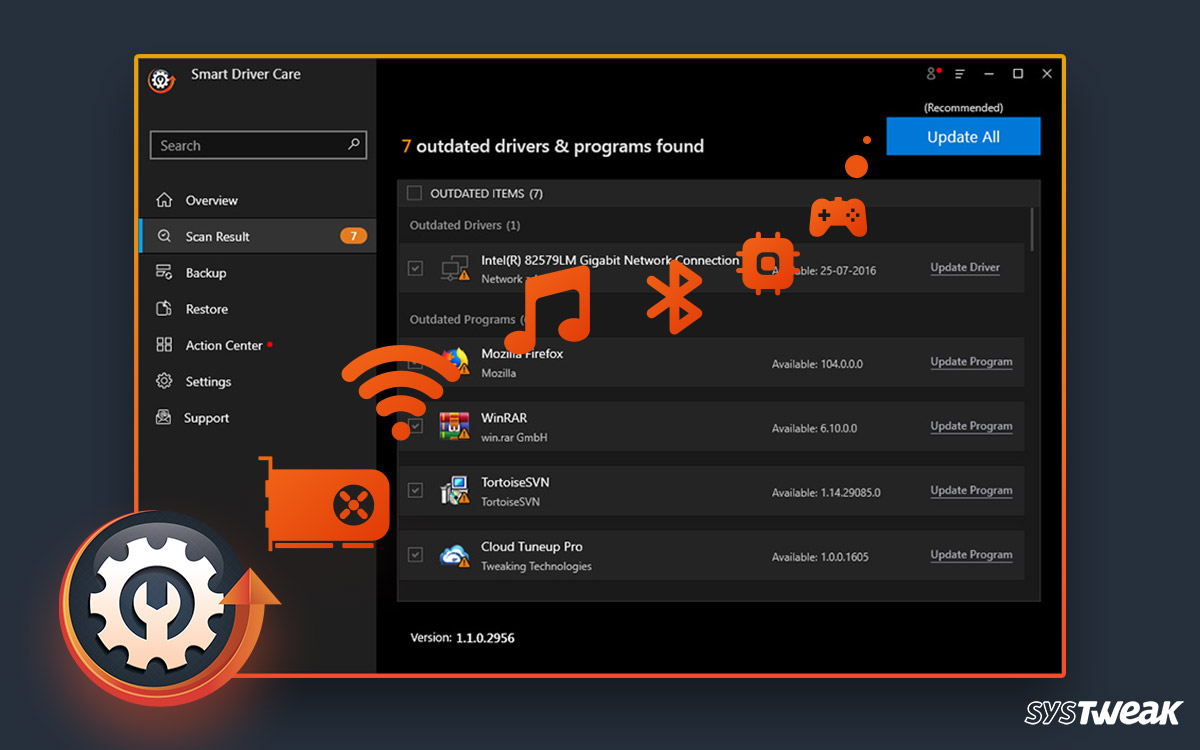Click the Smart Driver Care logo icon
Image resolution: width=1200 pixels, height=750 pixels.
[x=161, y=79]
